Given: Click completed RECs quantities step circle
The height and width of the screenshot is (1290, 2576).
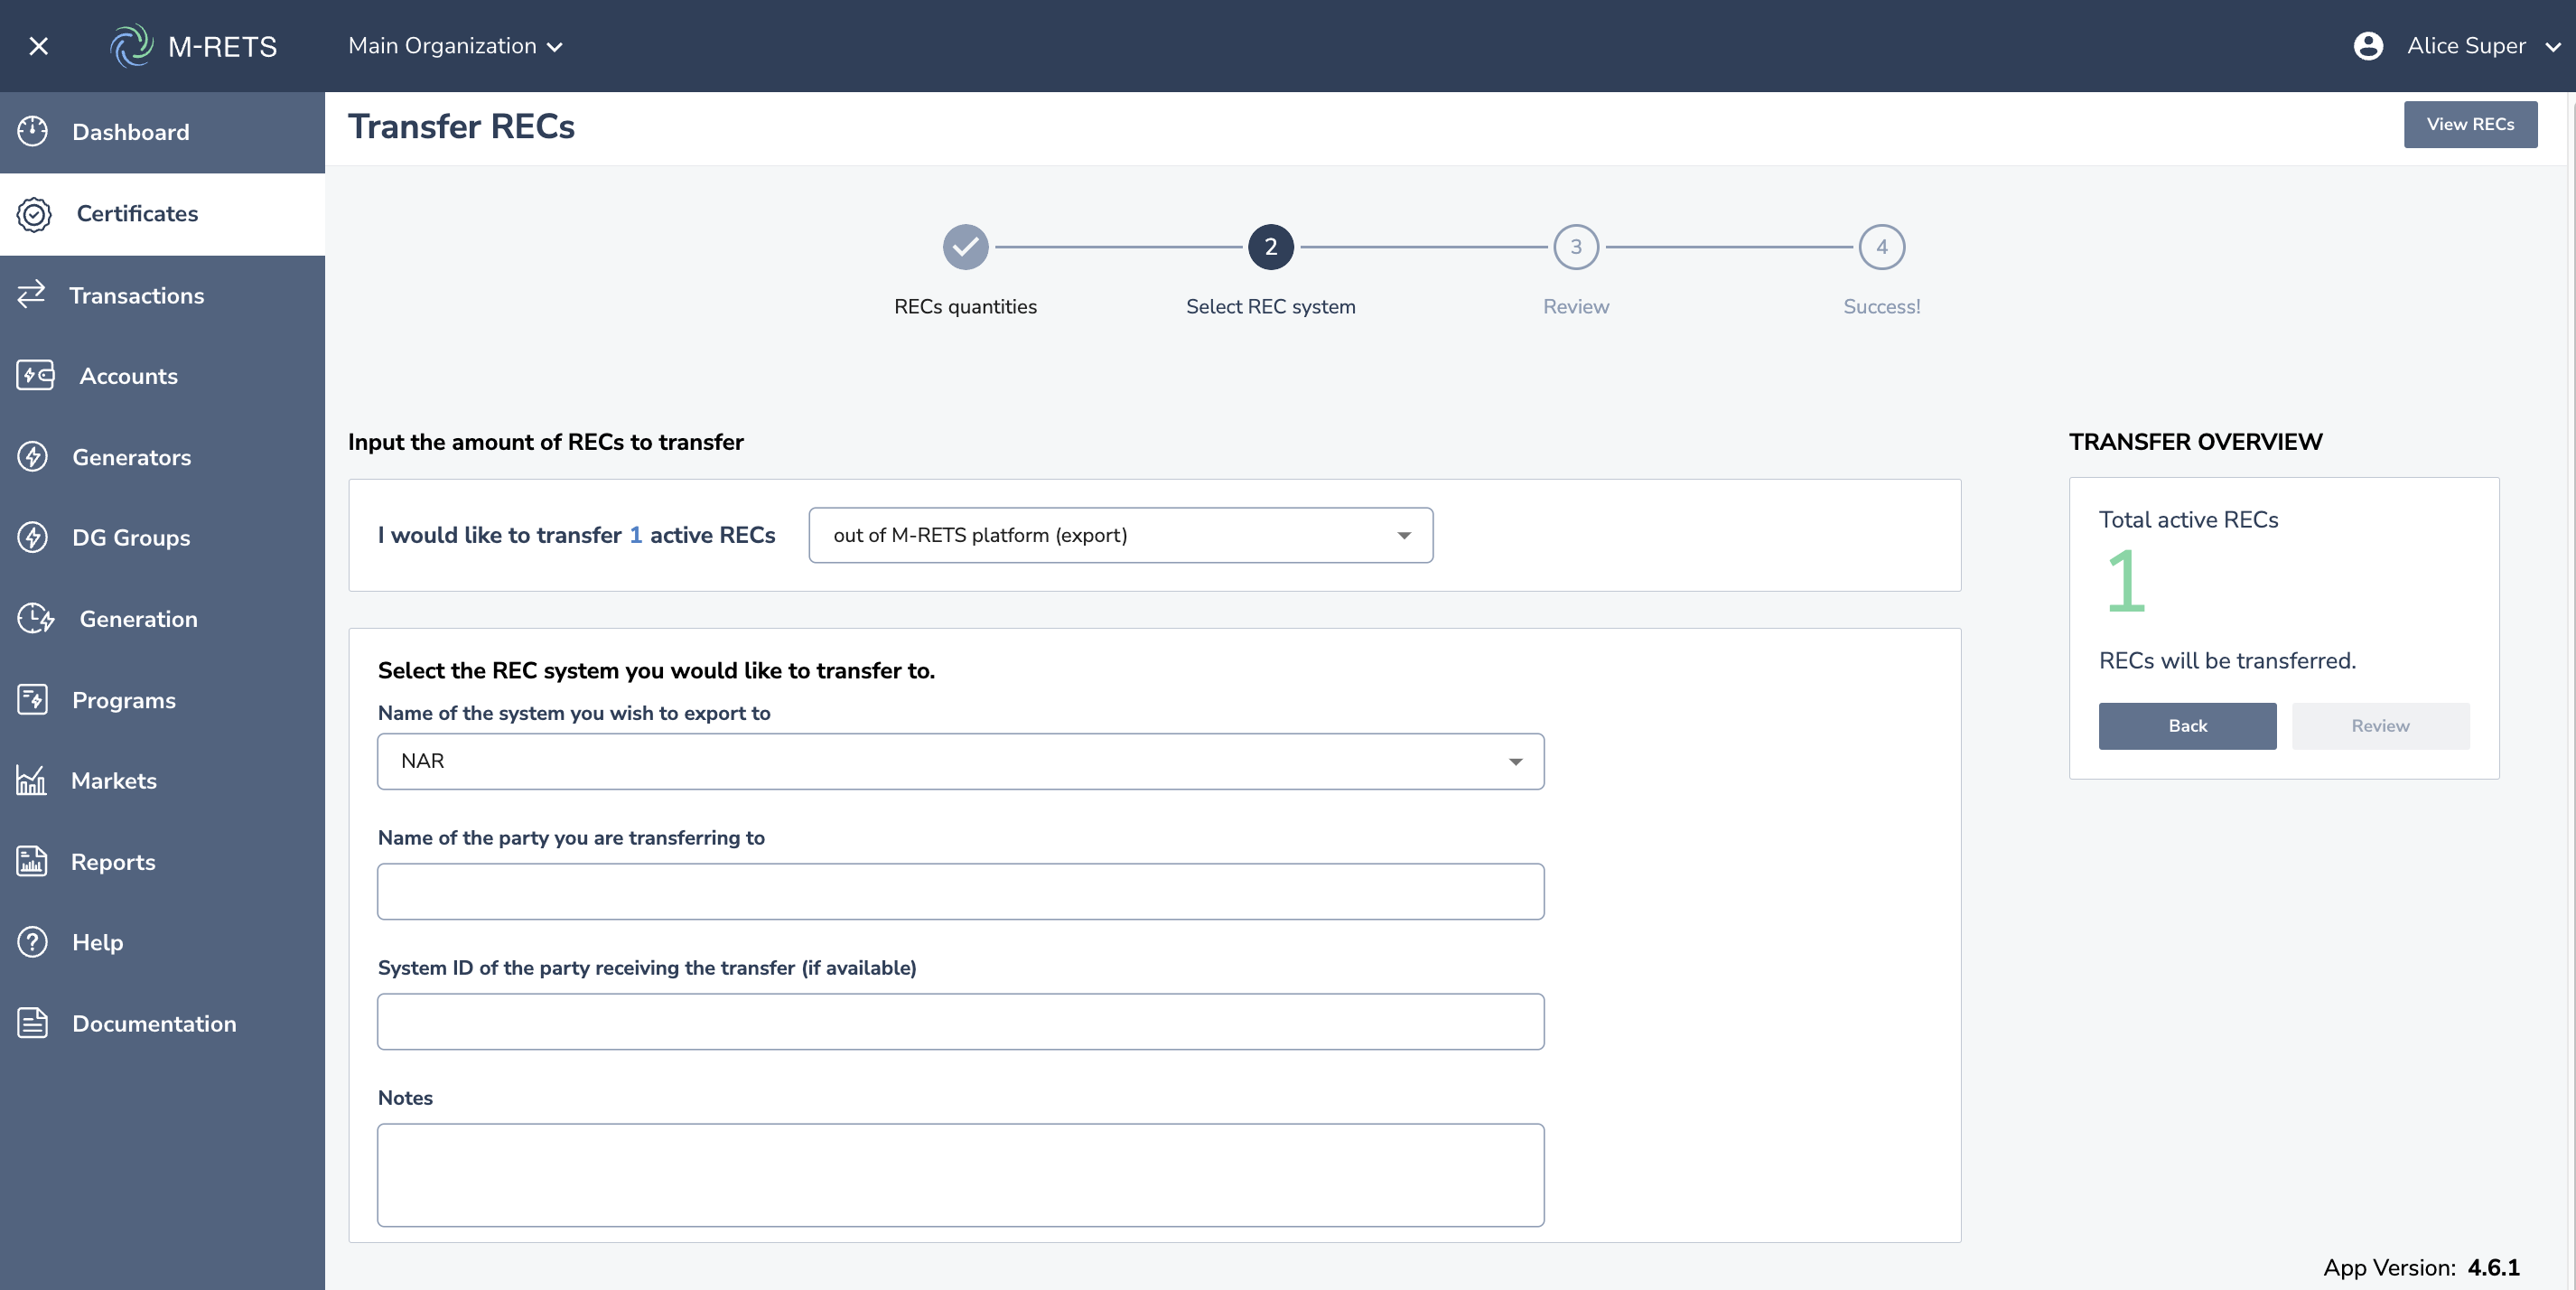Looking at the screenshot, I should tap(965, 247).
